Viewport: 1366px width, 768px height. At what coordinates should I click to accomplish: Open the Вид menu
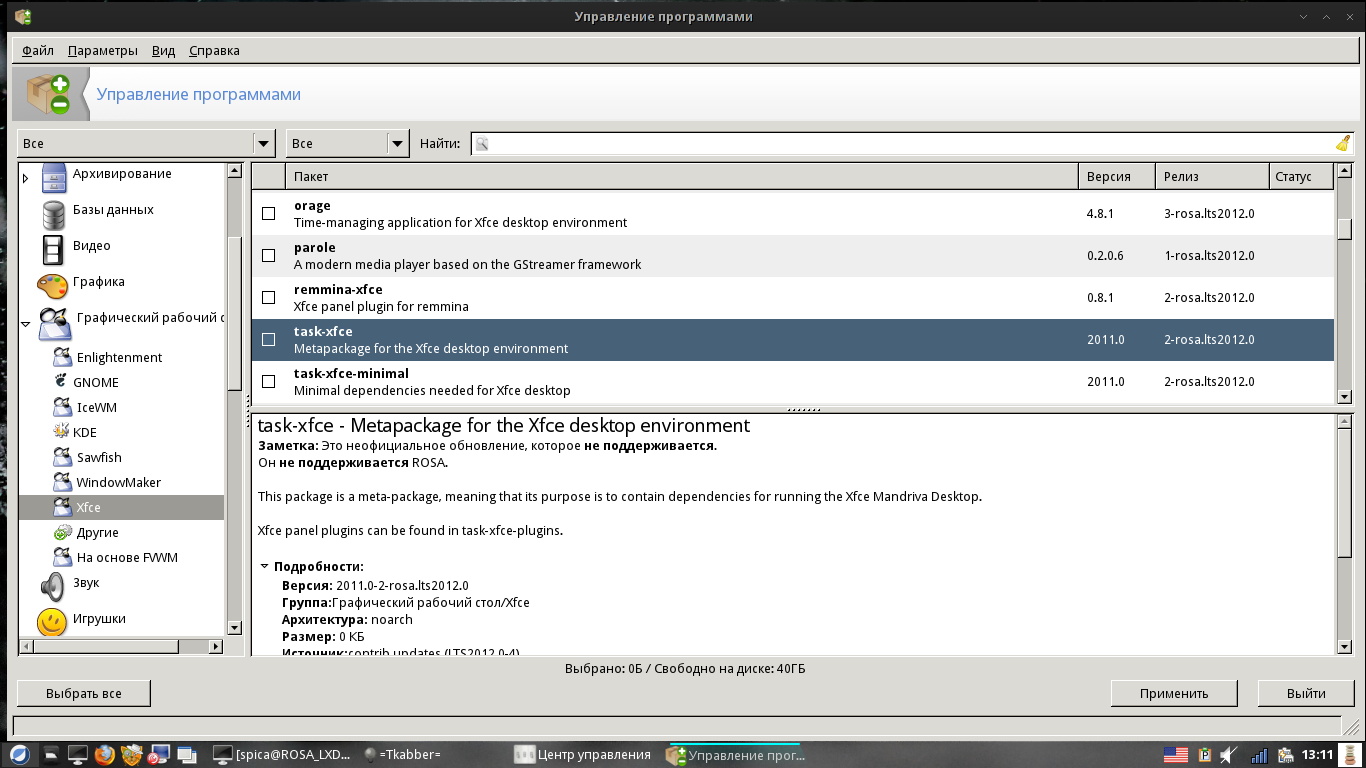click(x=163, y=50)
